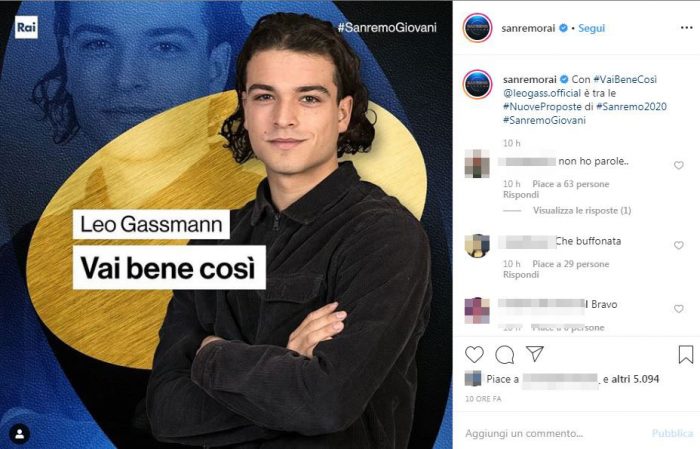Save the post with the bookmark icon
Image resolution: width=700 pixels, height=449 pixels.
(686, 354)
